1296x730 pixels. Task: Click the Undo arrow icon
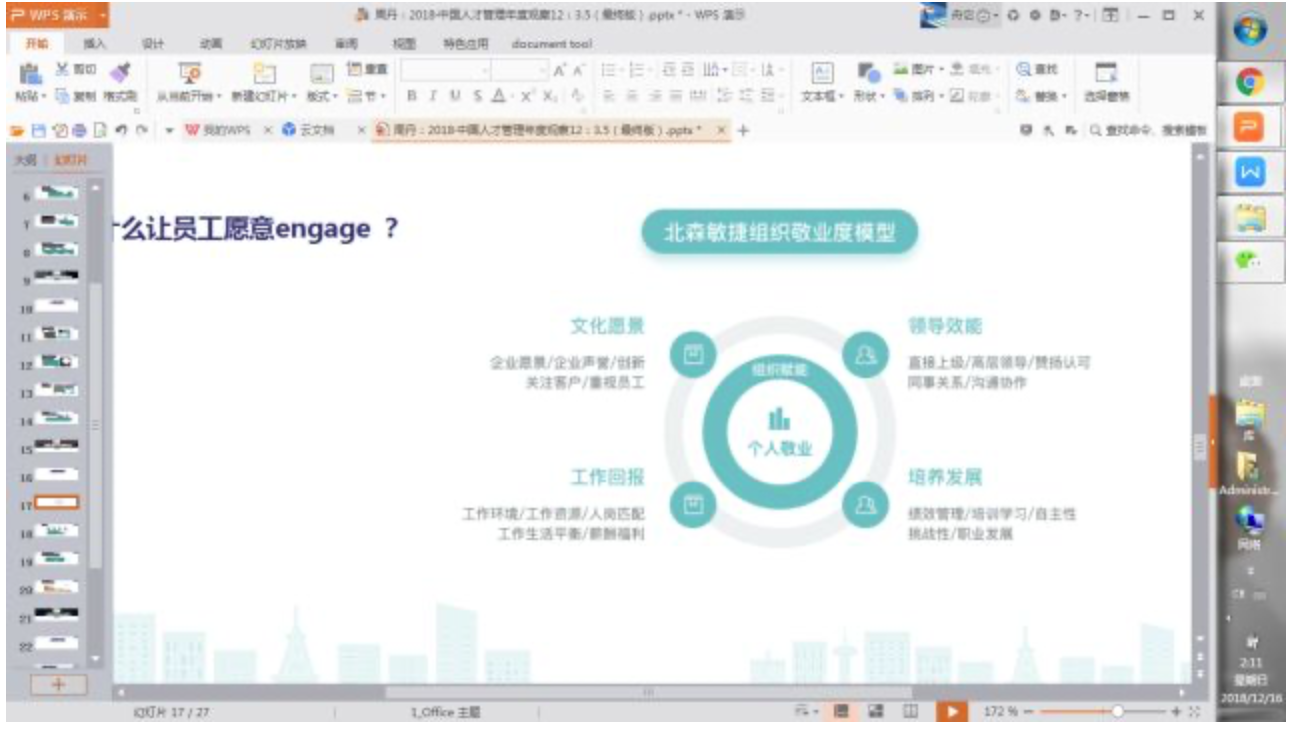pos(120,131)
